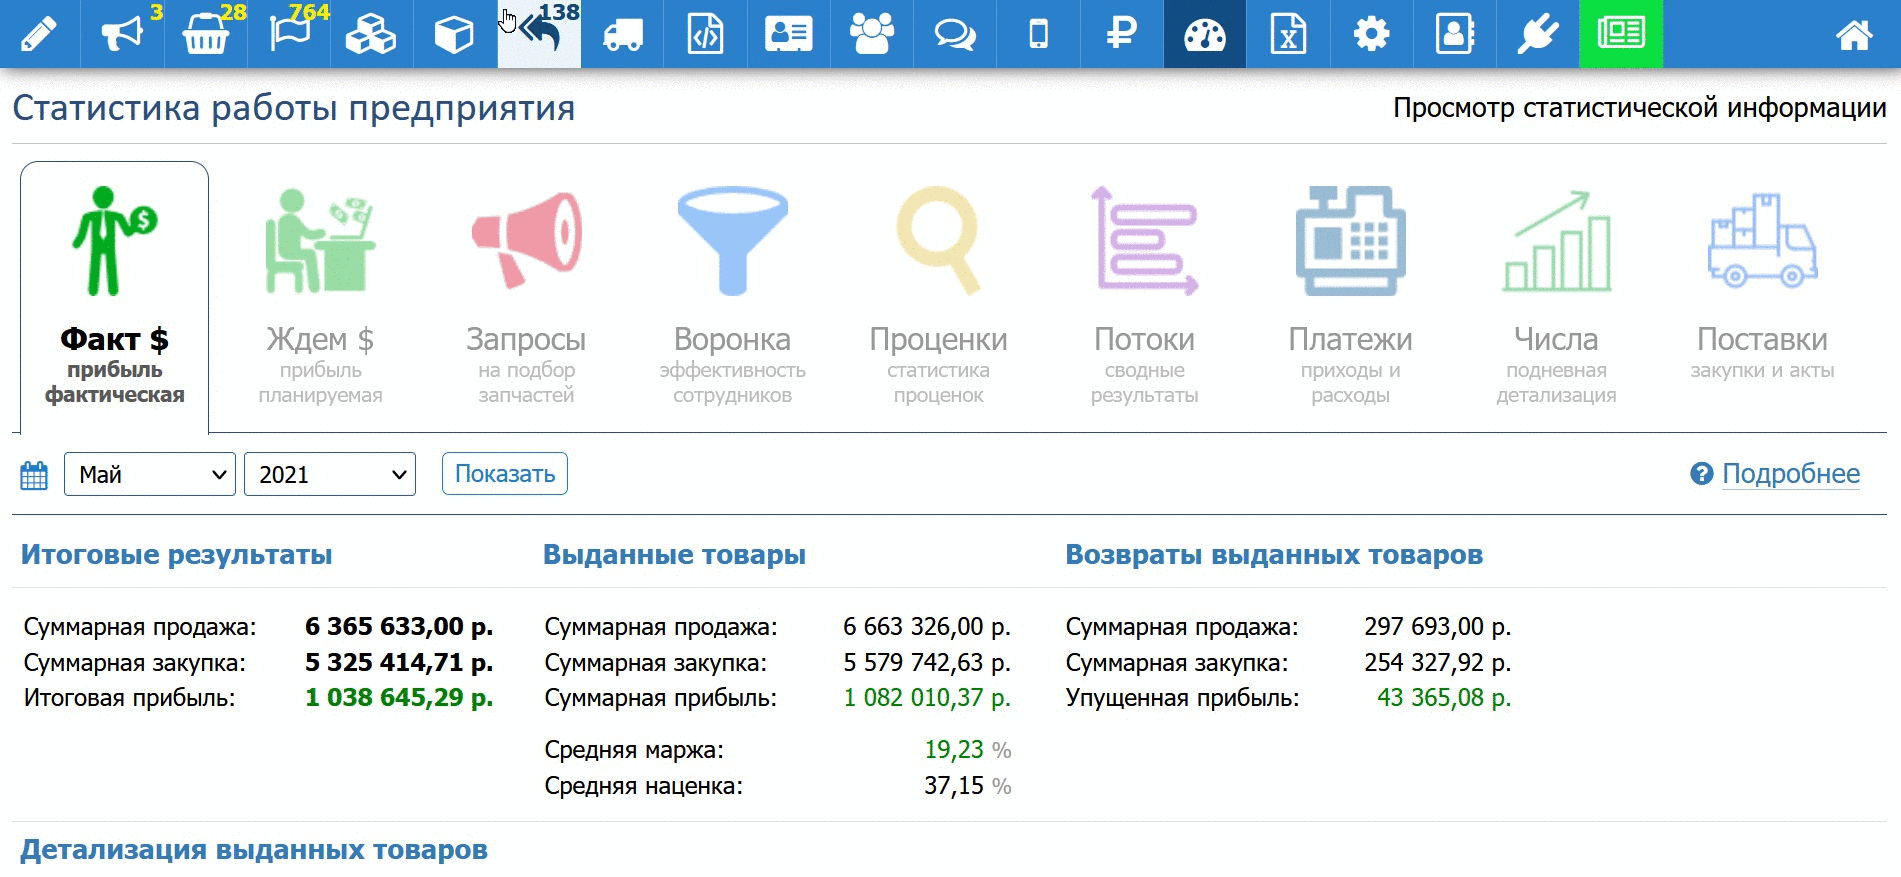Open the users group icon
Screen dimensions: 1901x877
[872, 34]
